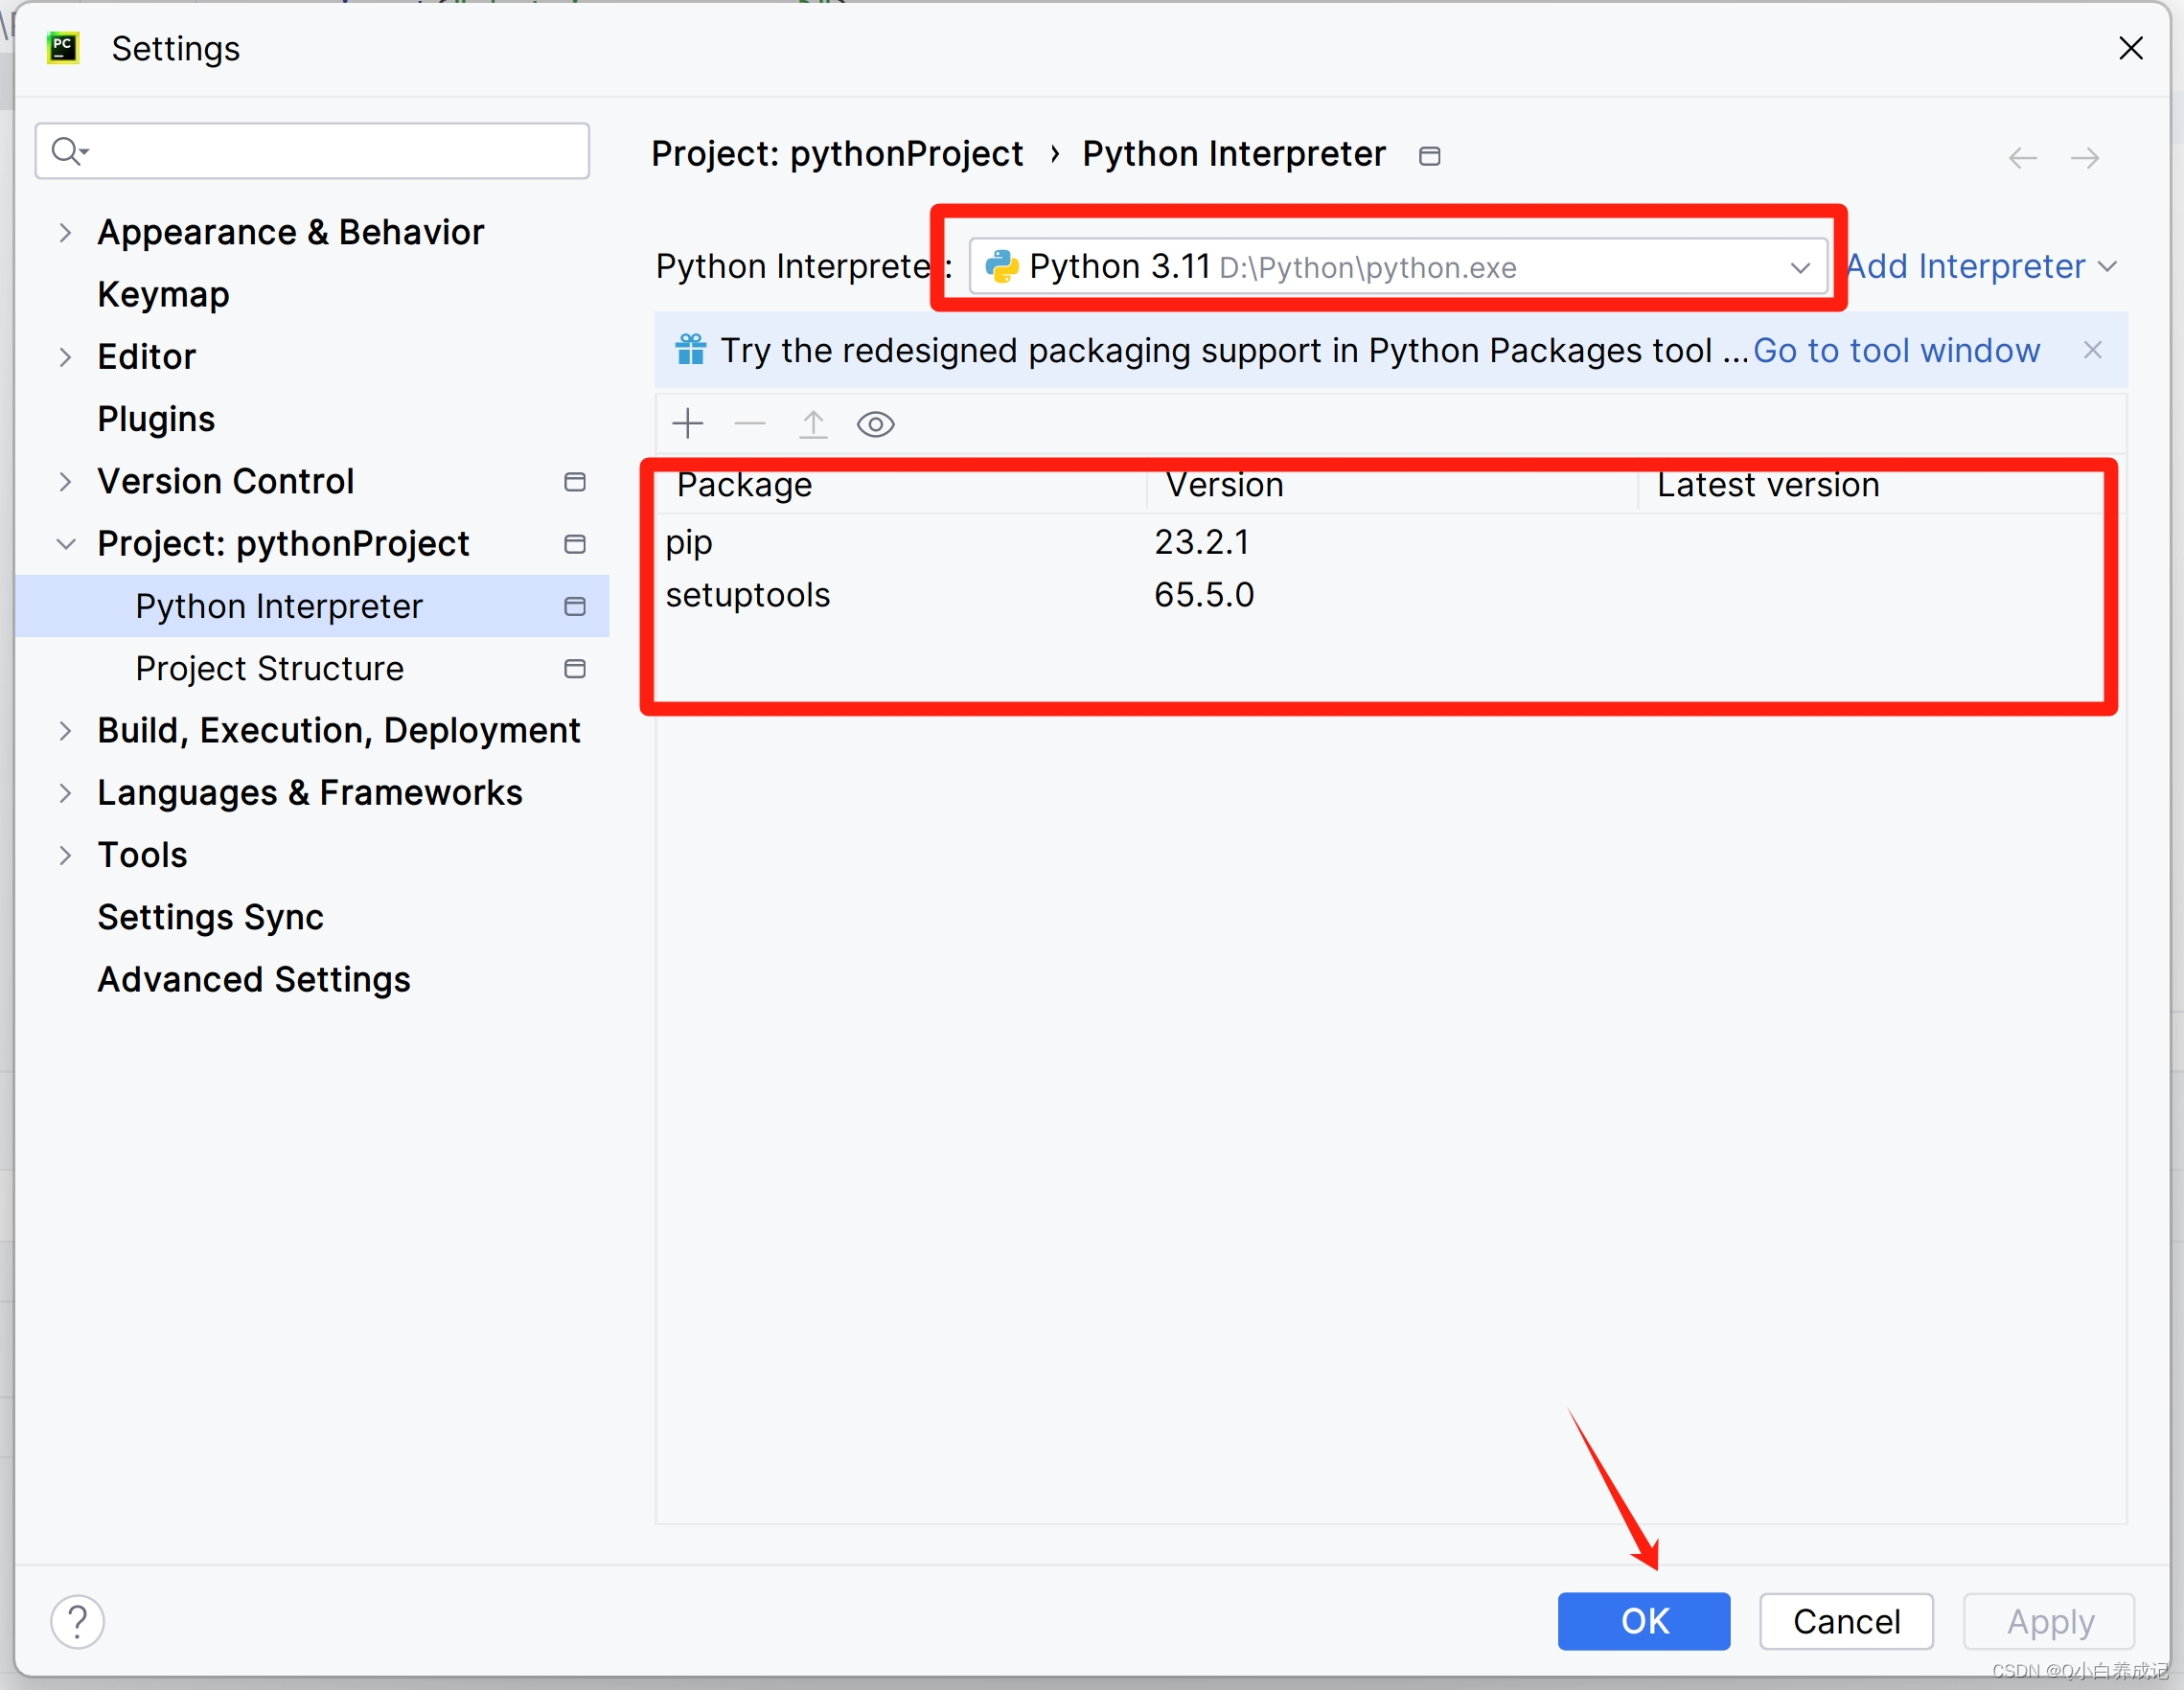Click the install package plus icon
Screen dimensions: 2184x1690
687,423
